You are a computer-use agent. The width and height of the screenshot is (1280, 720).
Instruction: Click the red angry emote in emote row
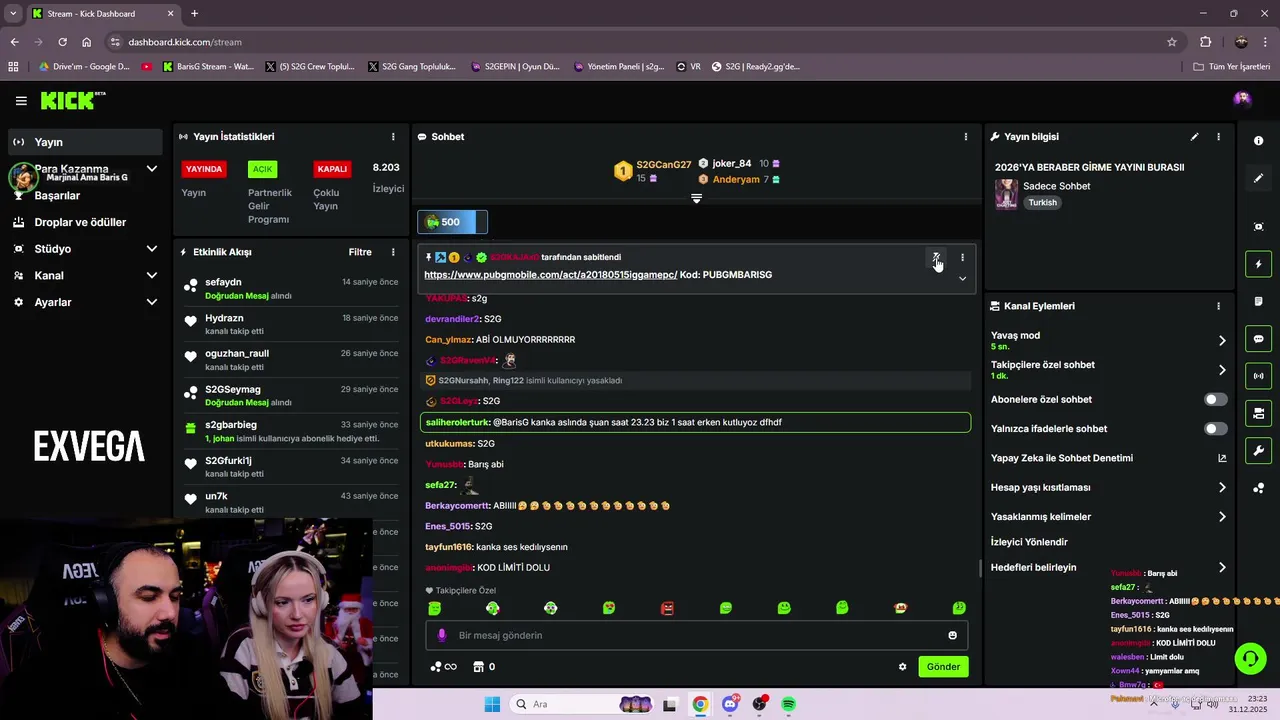667,608
